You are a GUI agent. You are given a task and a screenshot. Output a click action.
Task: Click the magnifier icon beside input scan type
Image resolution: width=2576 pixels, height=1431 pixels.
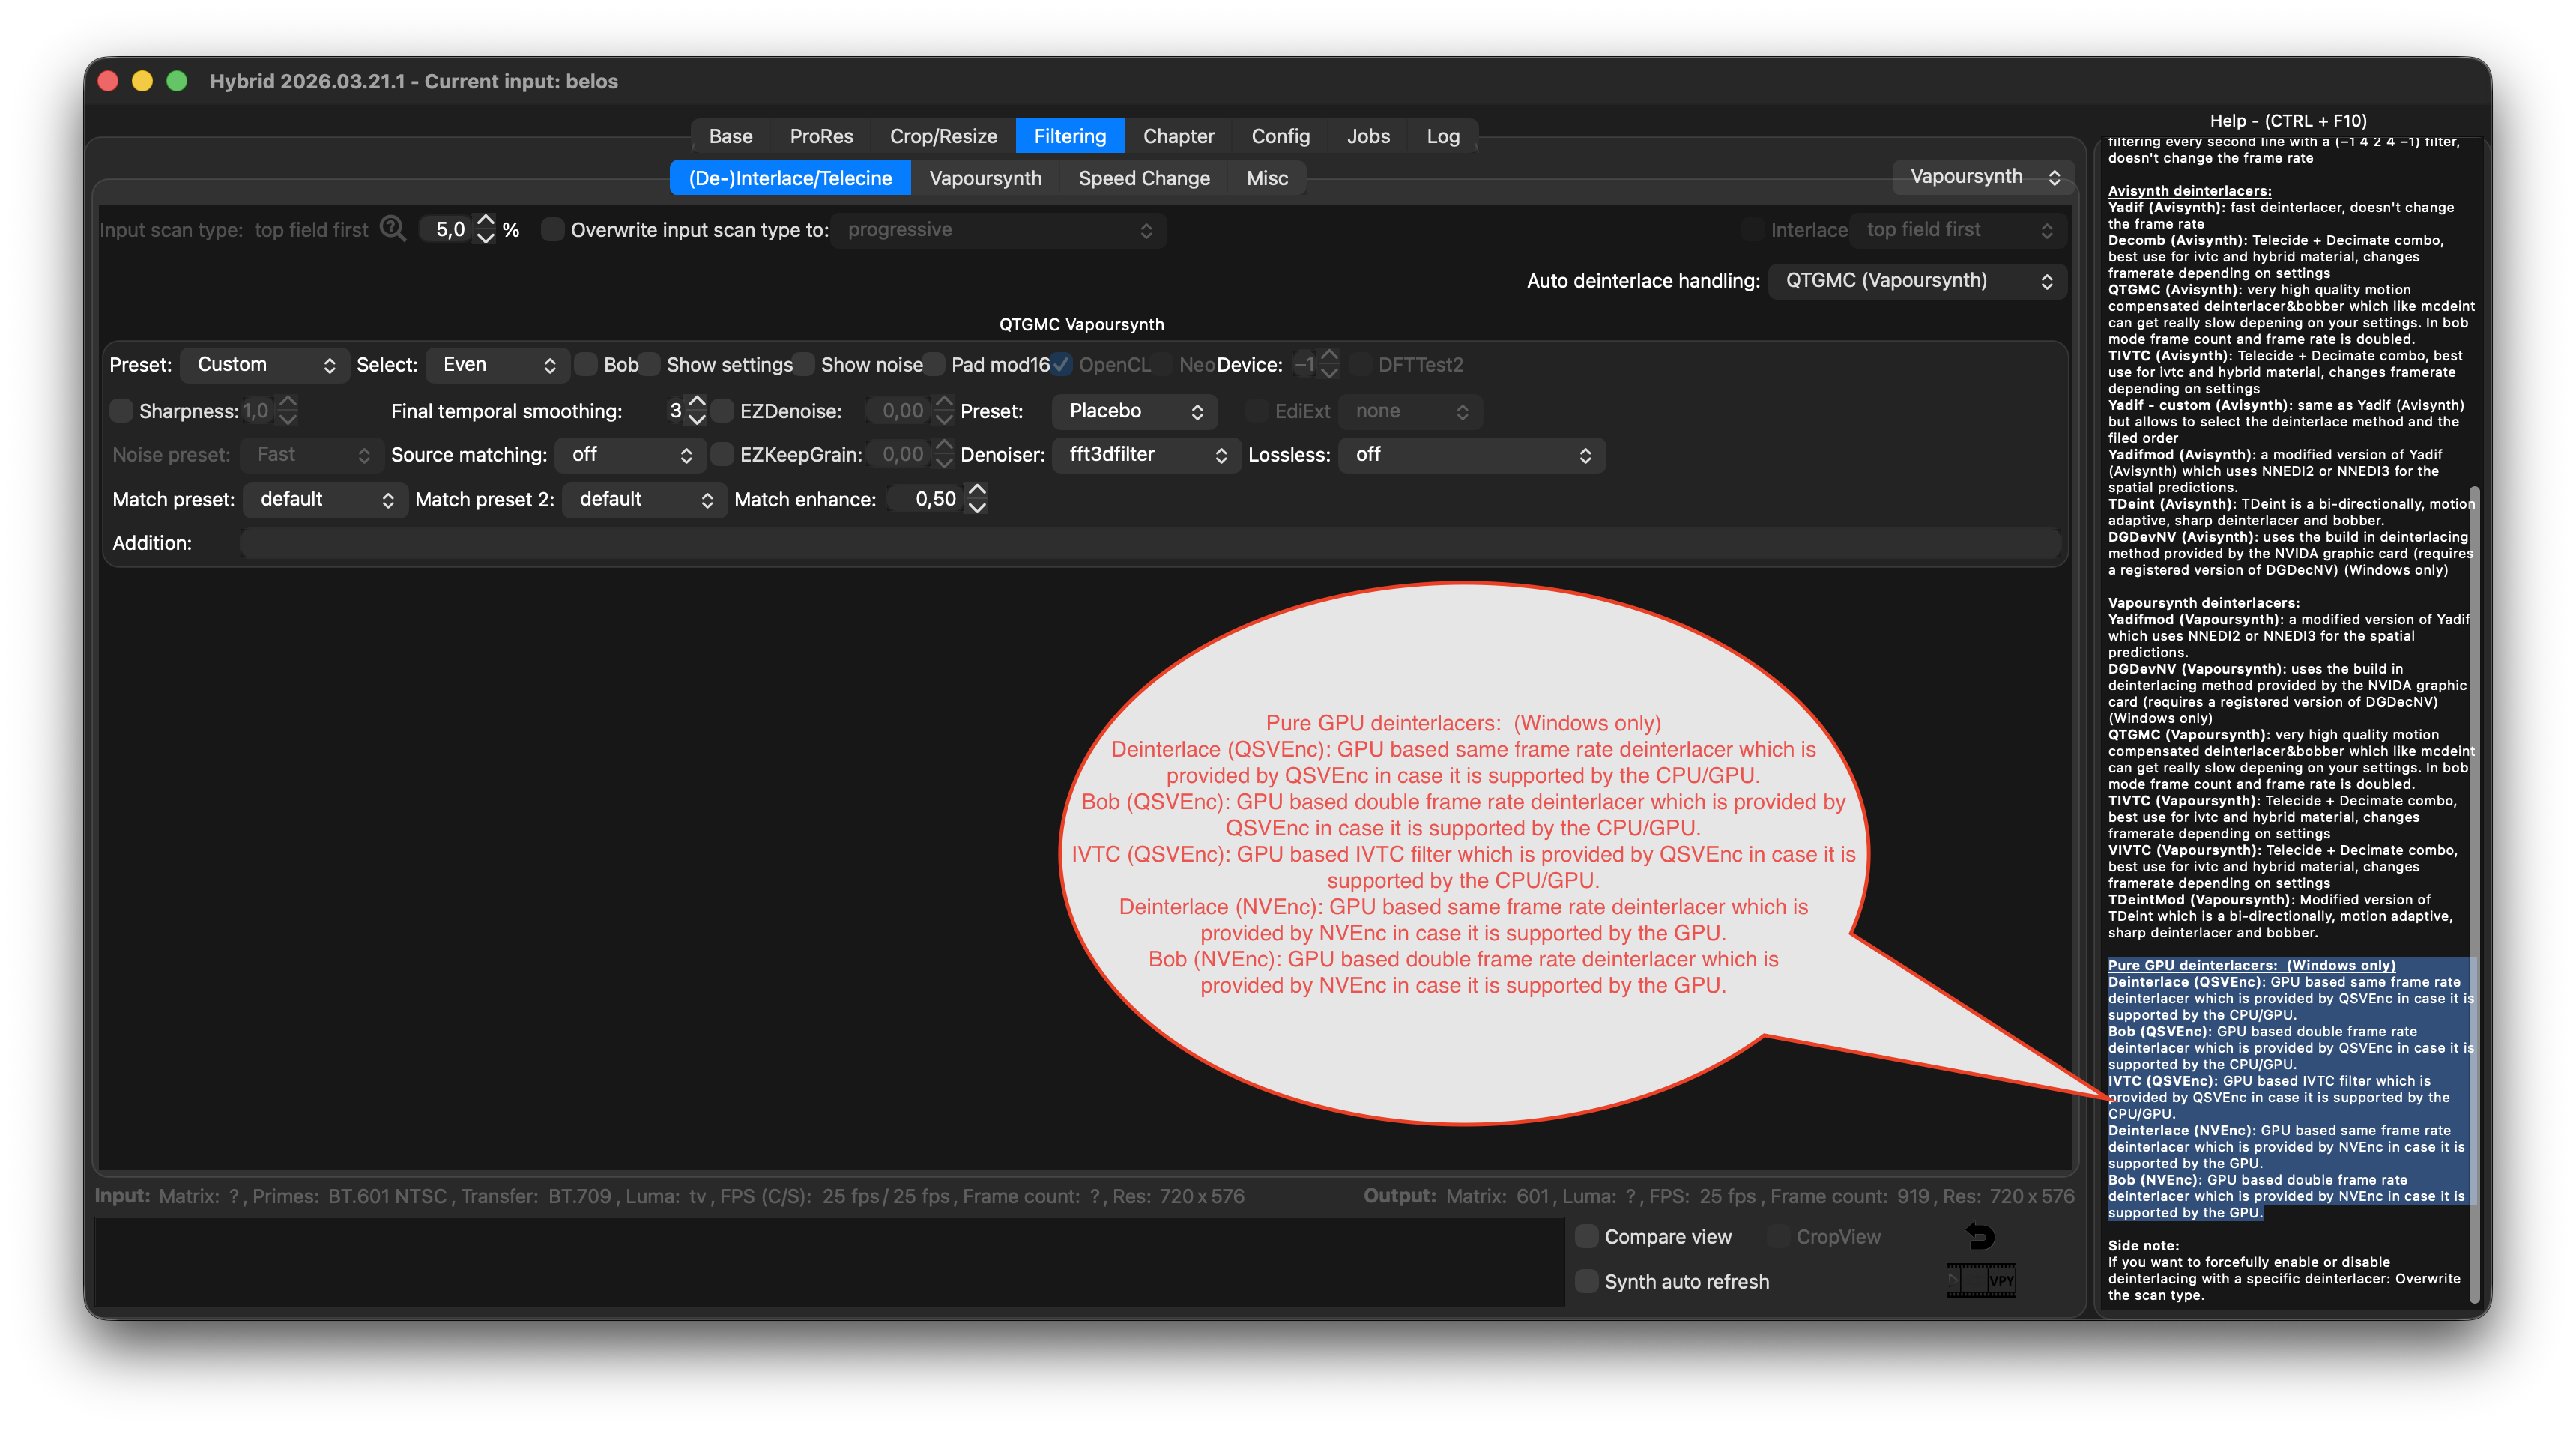click(393, 229)
